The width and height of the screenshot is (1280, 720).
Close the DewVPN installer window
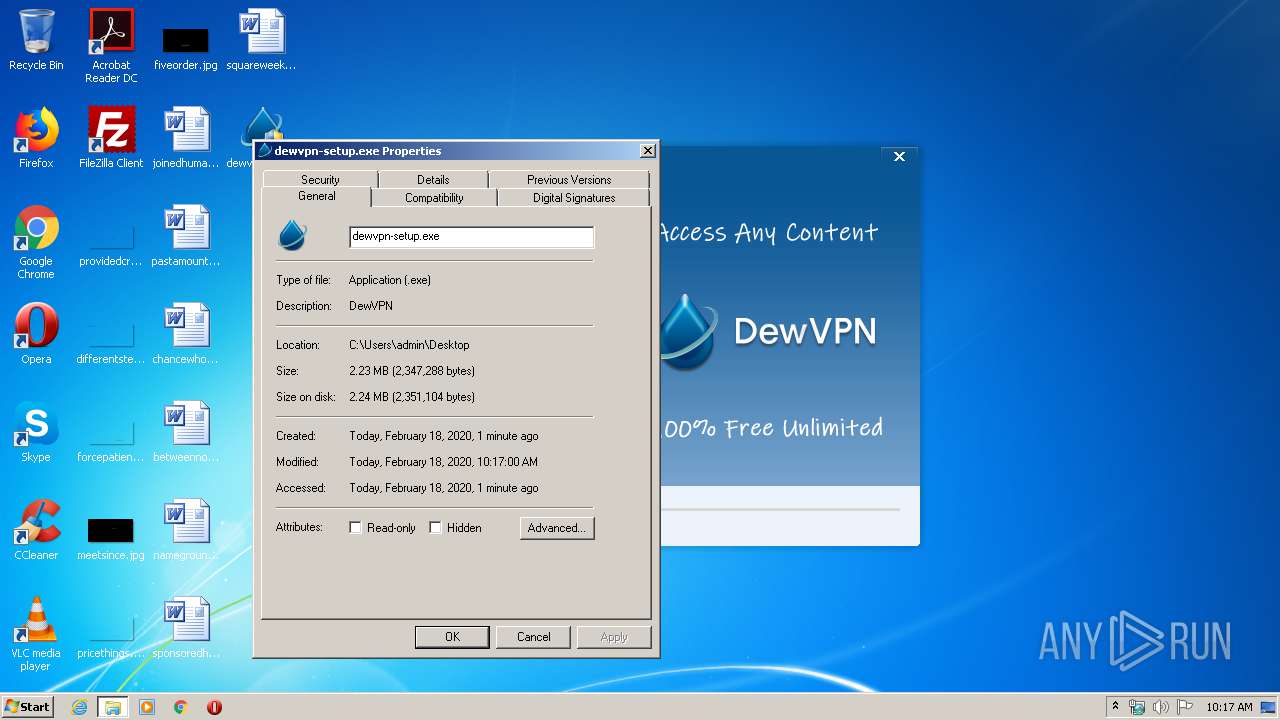(x=899, y=157)
